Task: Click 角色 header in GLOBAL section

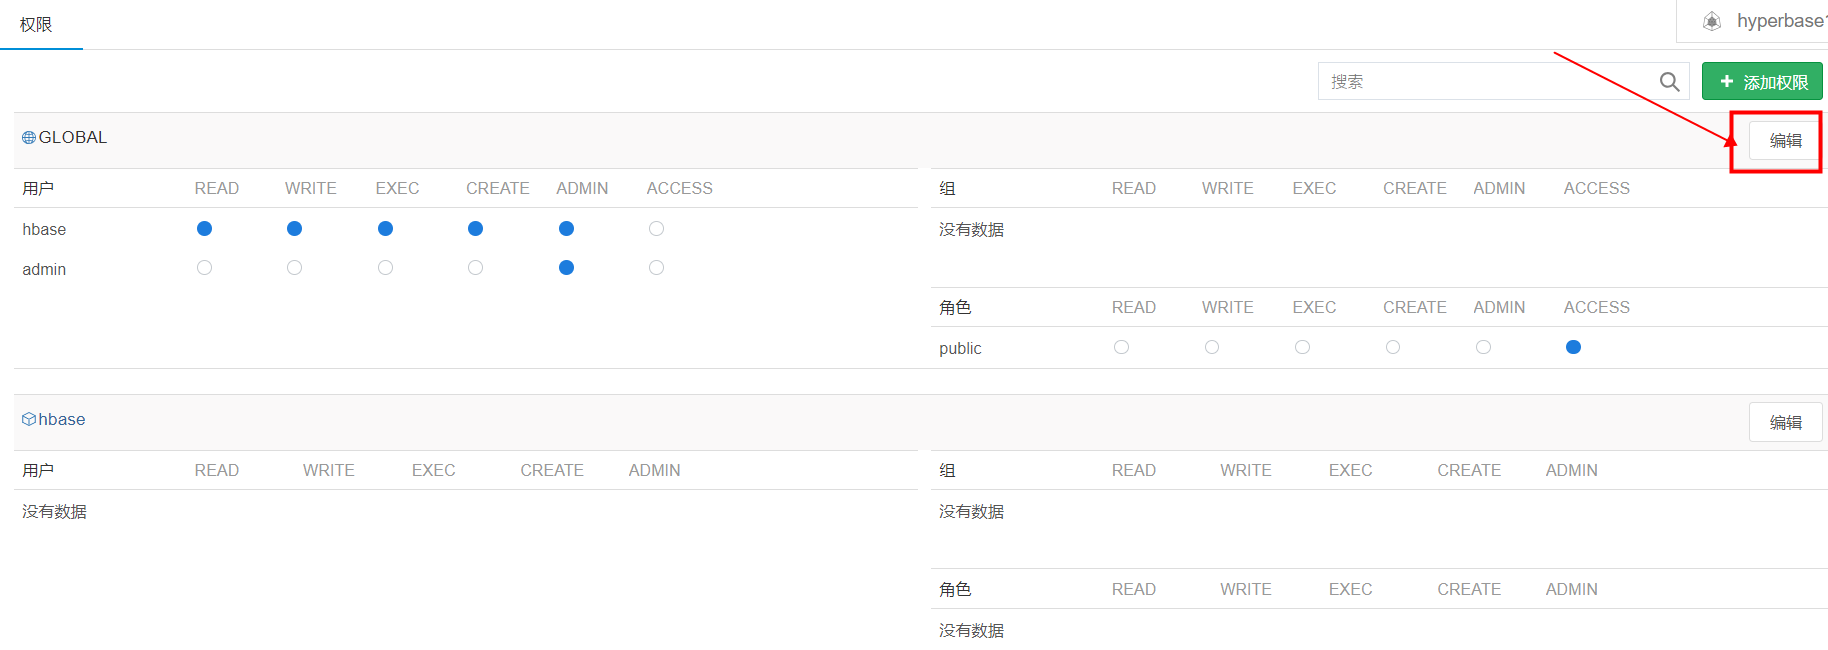Action: point(955,308)
